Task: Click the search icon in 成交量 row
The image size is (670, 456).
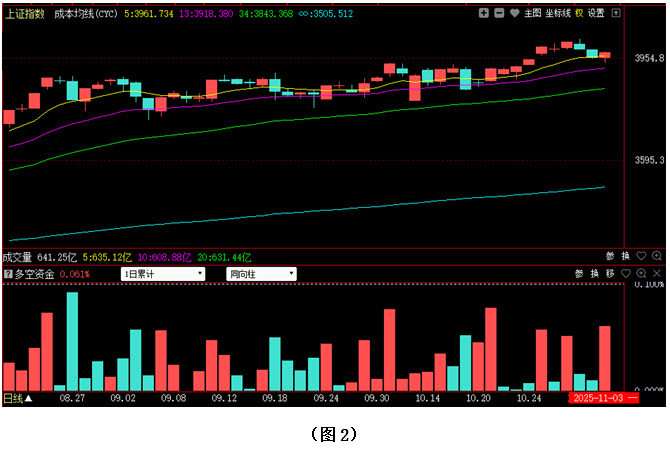Action: (x=657, y=257)
